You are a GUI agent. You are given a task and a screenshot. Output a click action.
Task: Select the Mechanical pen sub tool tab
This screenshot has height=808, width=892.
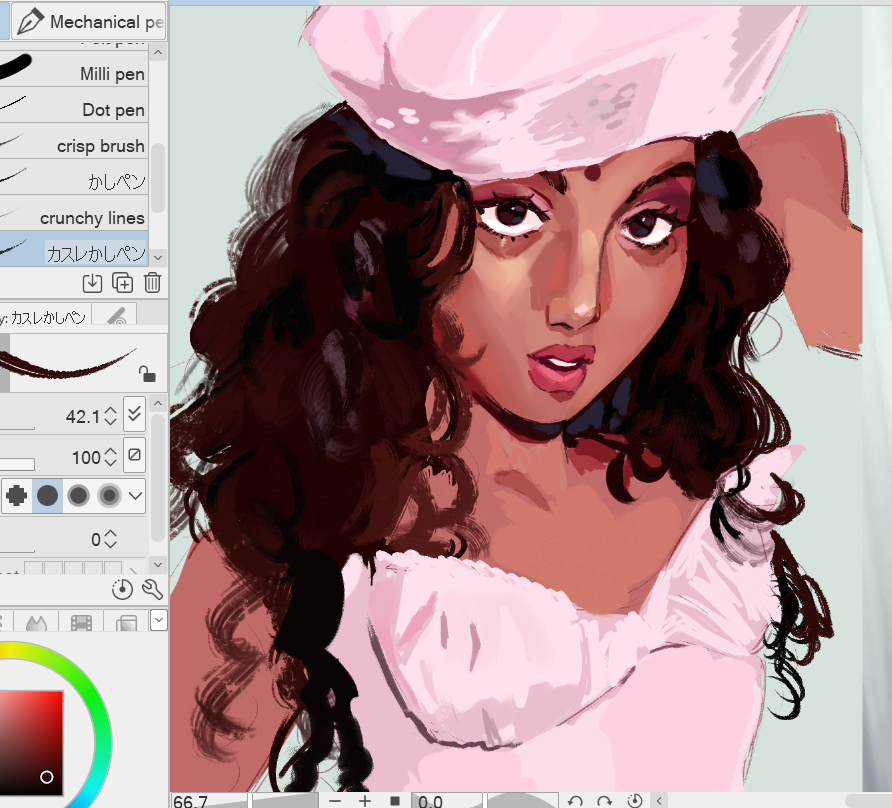[x=88, y=21]
